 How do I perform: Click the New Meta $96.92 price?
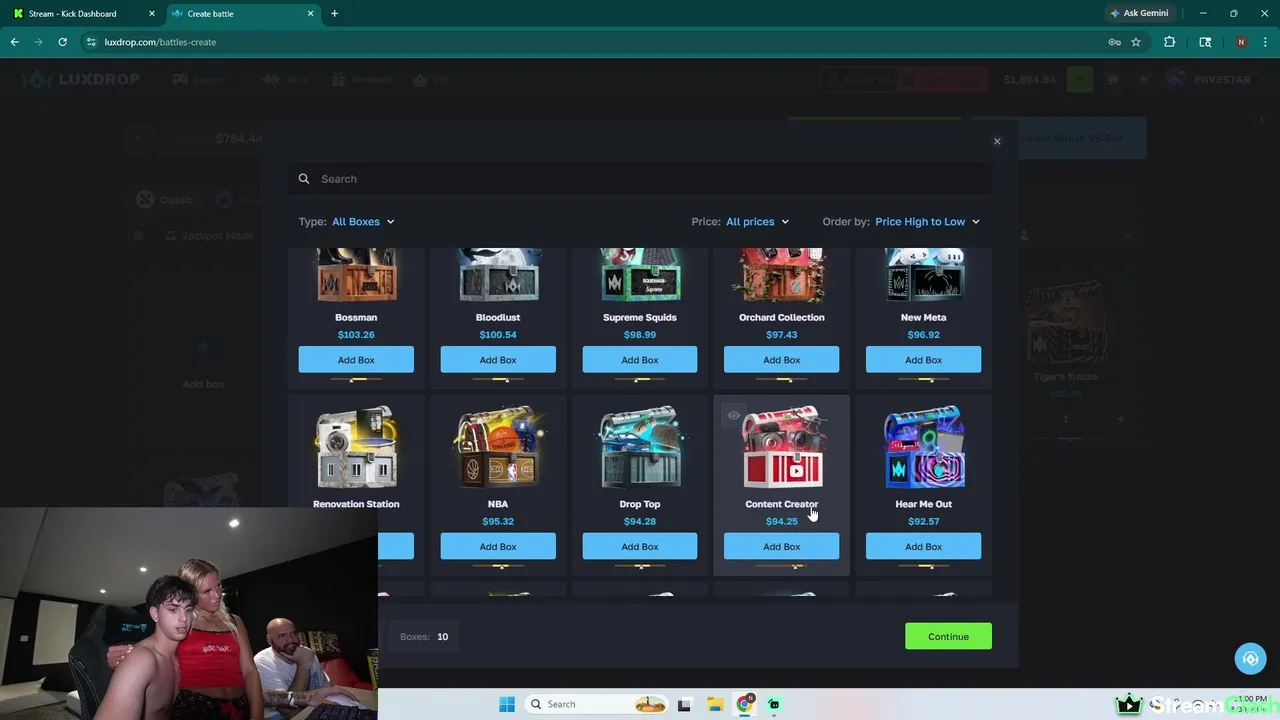coord(924,335)
